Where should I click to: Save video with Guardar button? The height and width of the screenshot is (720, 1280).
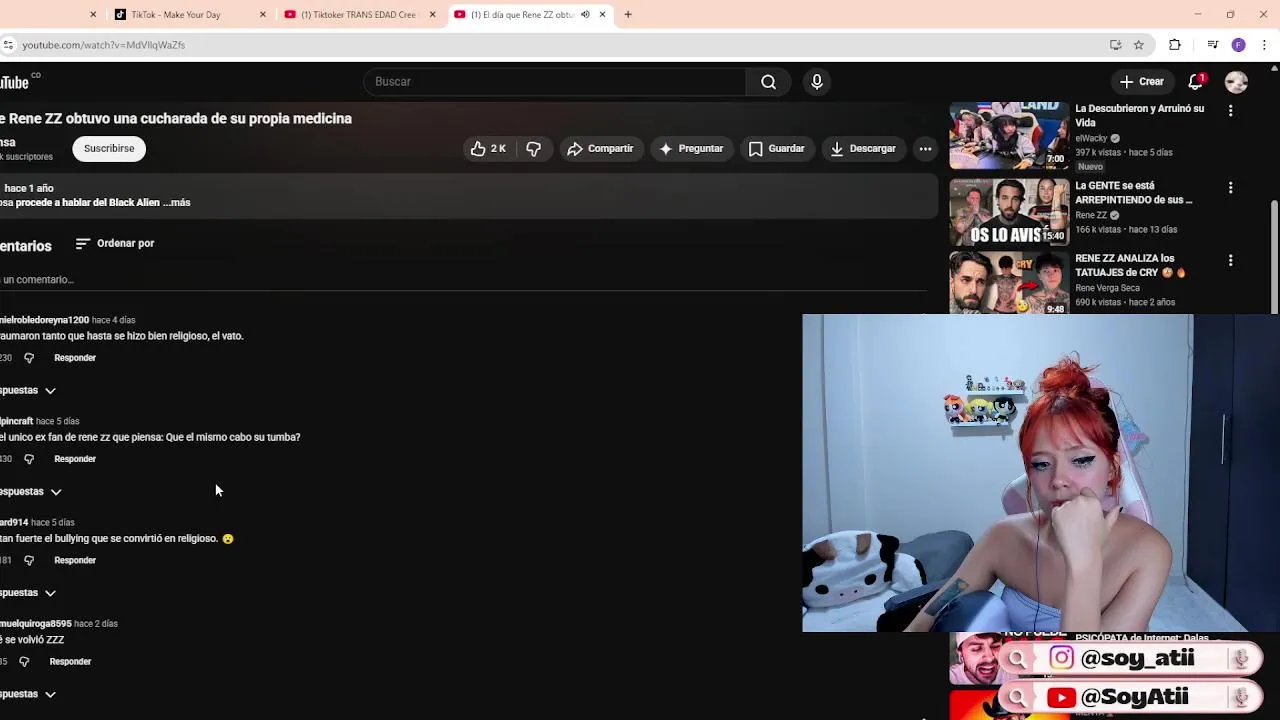(776, 149)
